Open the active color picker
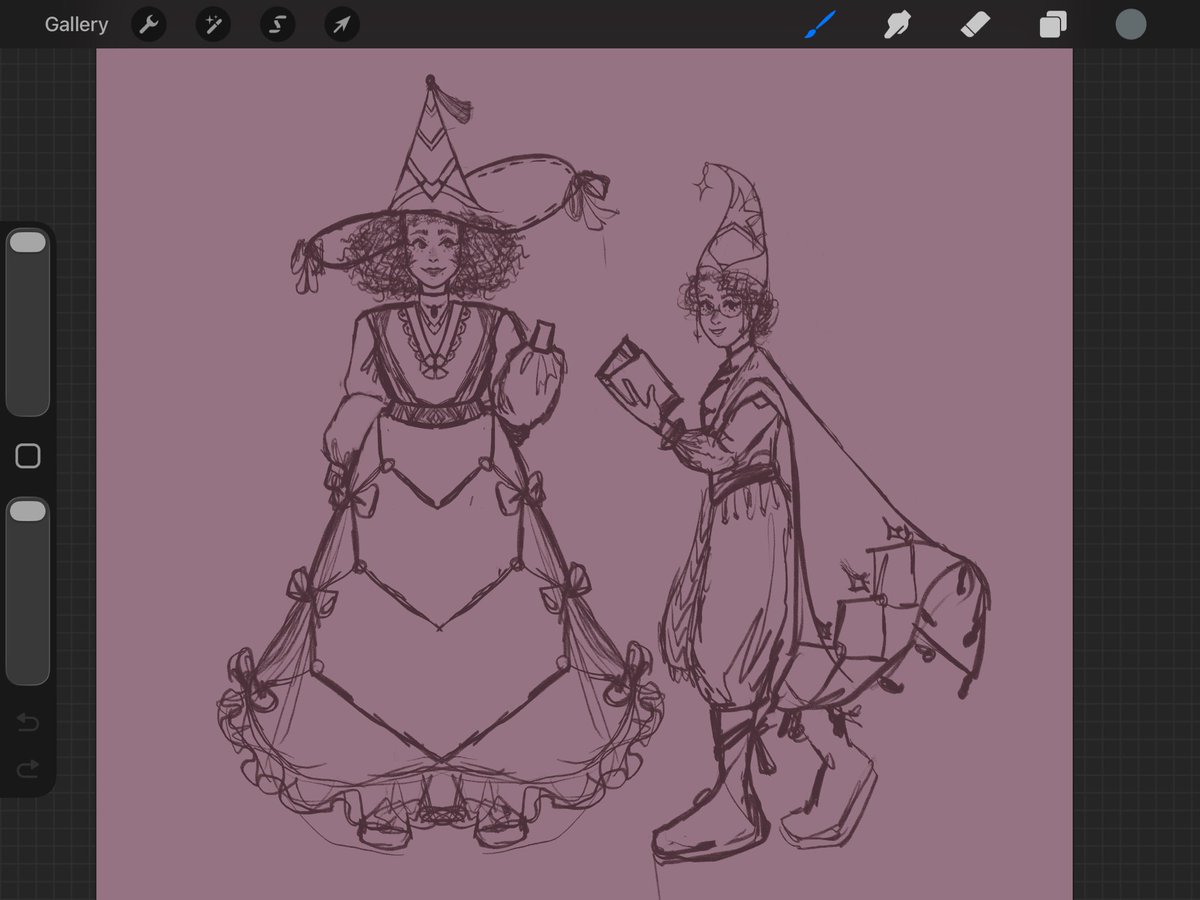This screenshot has height=900, width=1200. pos(1131,24)
